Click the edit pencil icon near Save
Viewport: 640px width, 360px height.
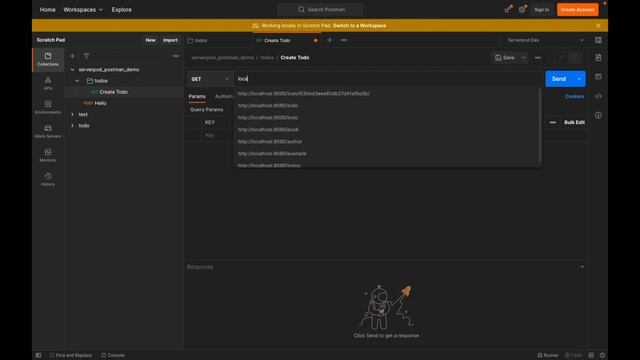click(x=562, y=58)
